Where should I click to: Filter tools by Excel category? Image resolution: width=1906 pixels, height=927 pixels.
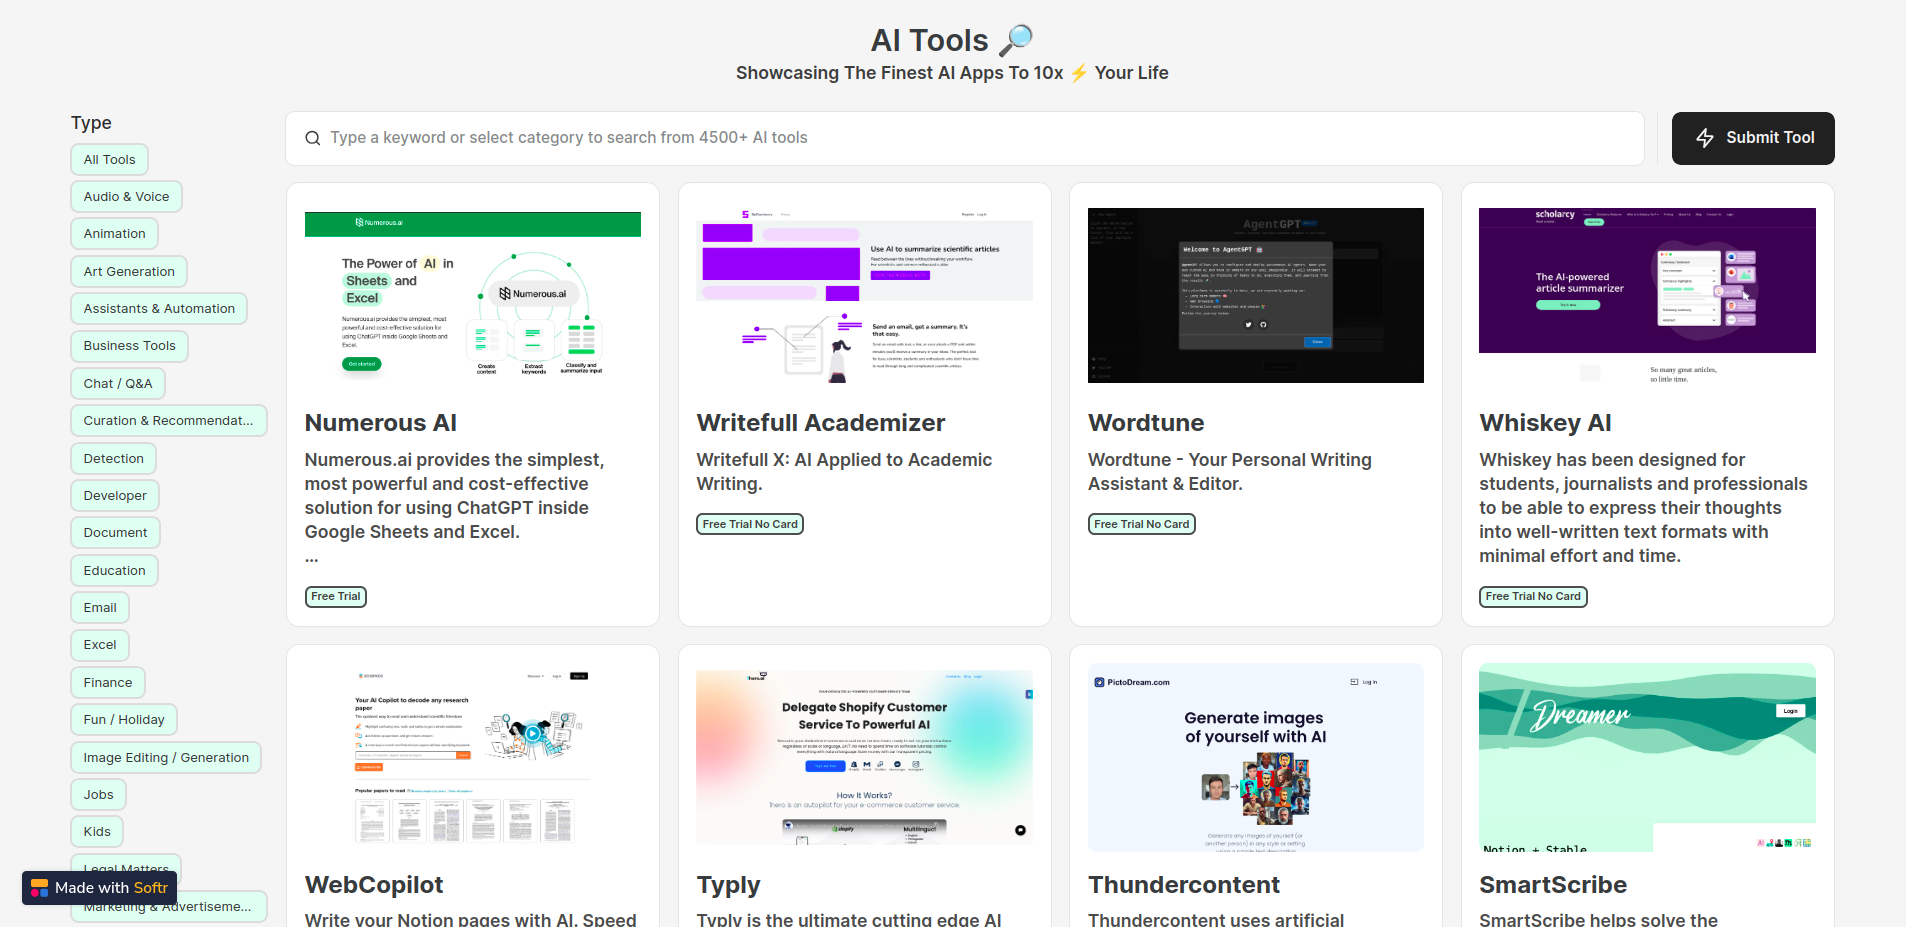[100, 645]
